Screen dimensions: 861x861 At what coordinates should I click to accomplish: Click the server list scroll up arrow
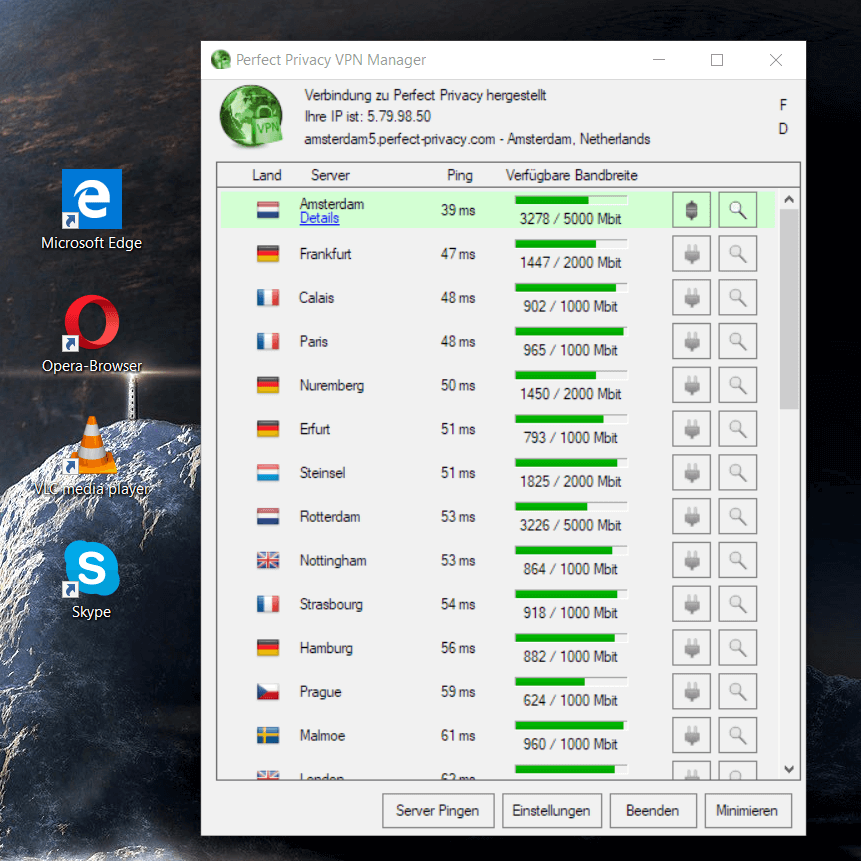point(789,200)
